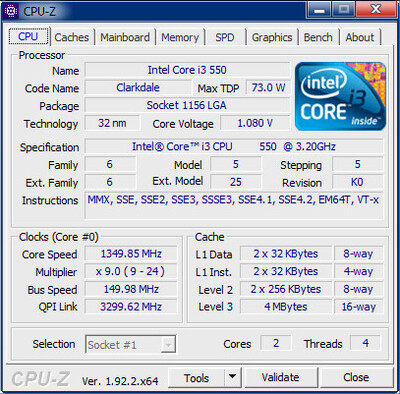The image size is (400, 394).
Task: Go to the Memory tab
Action: pos(180,37)
